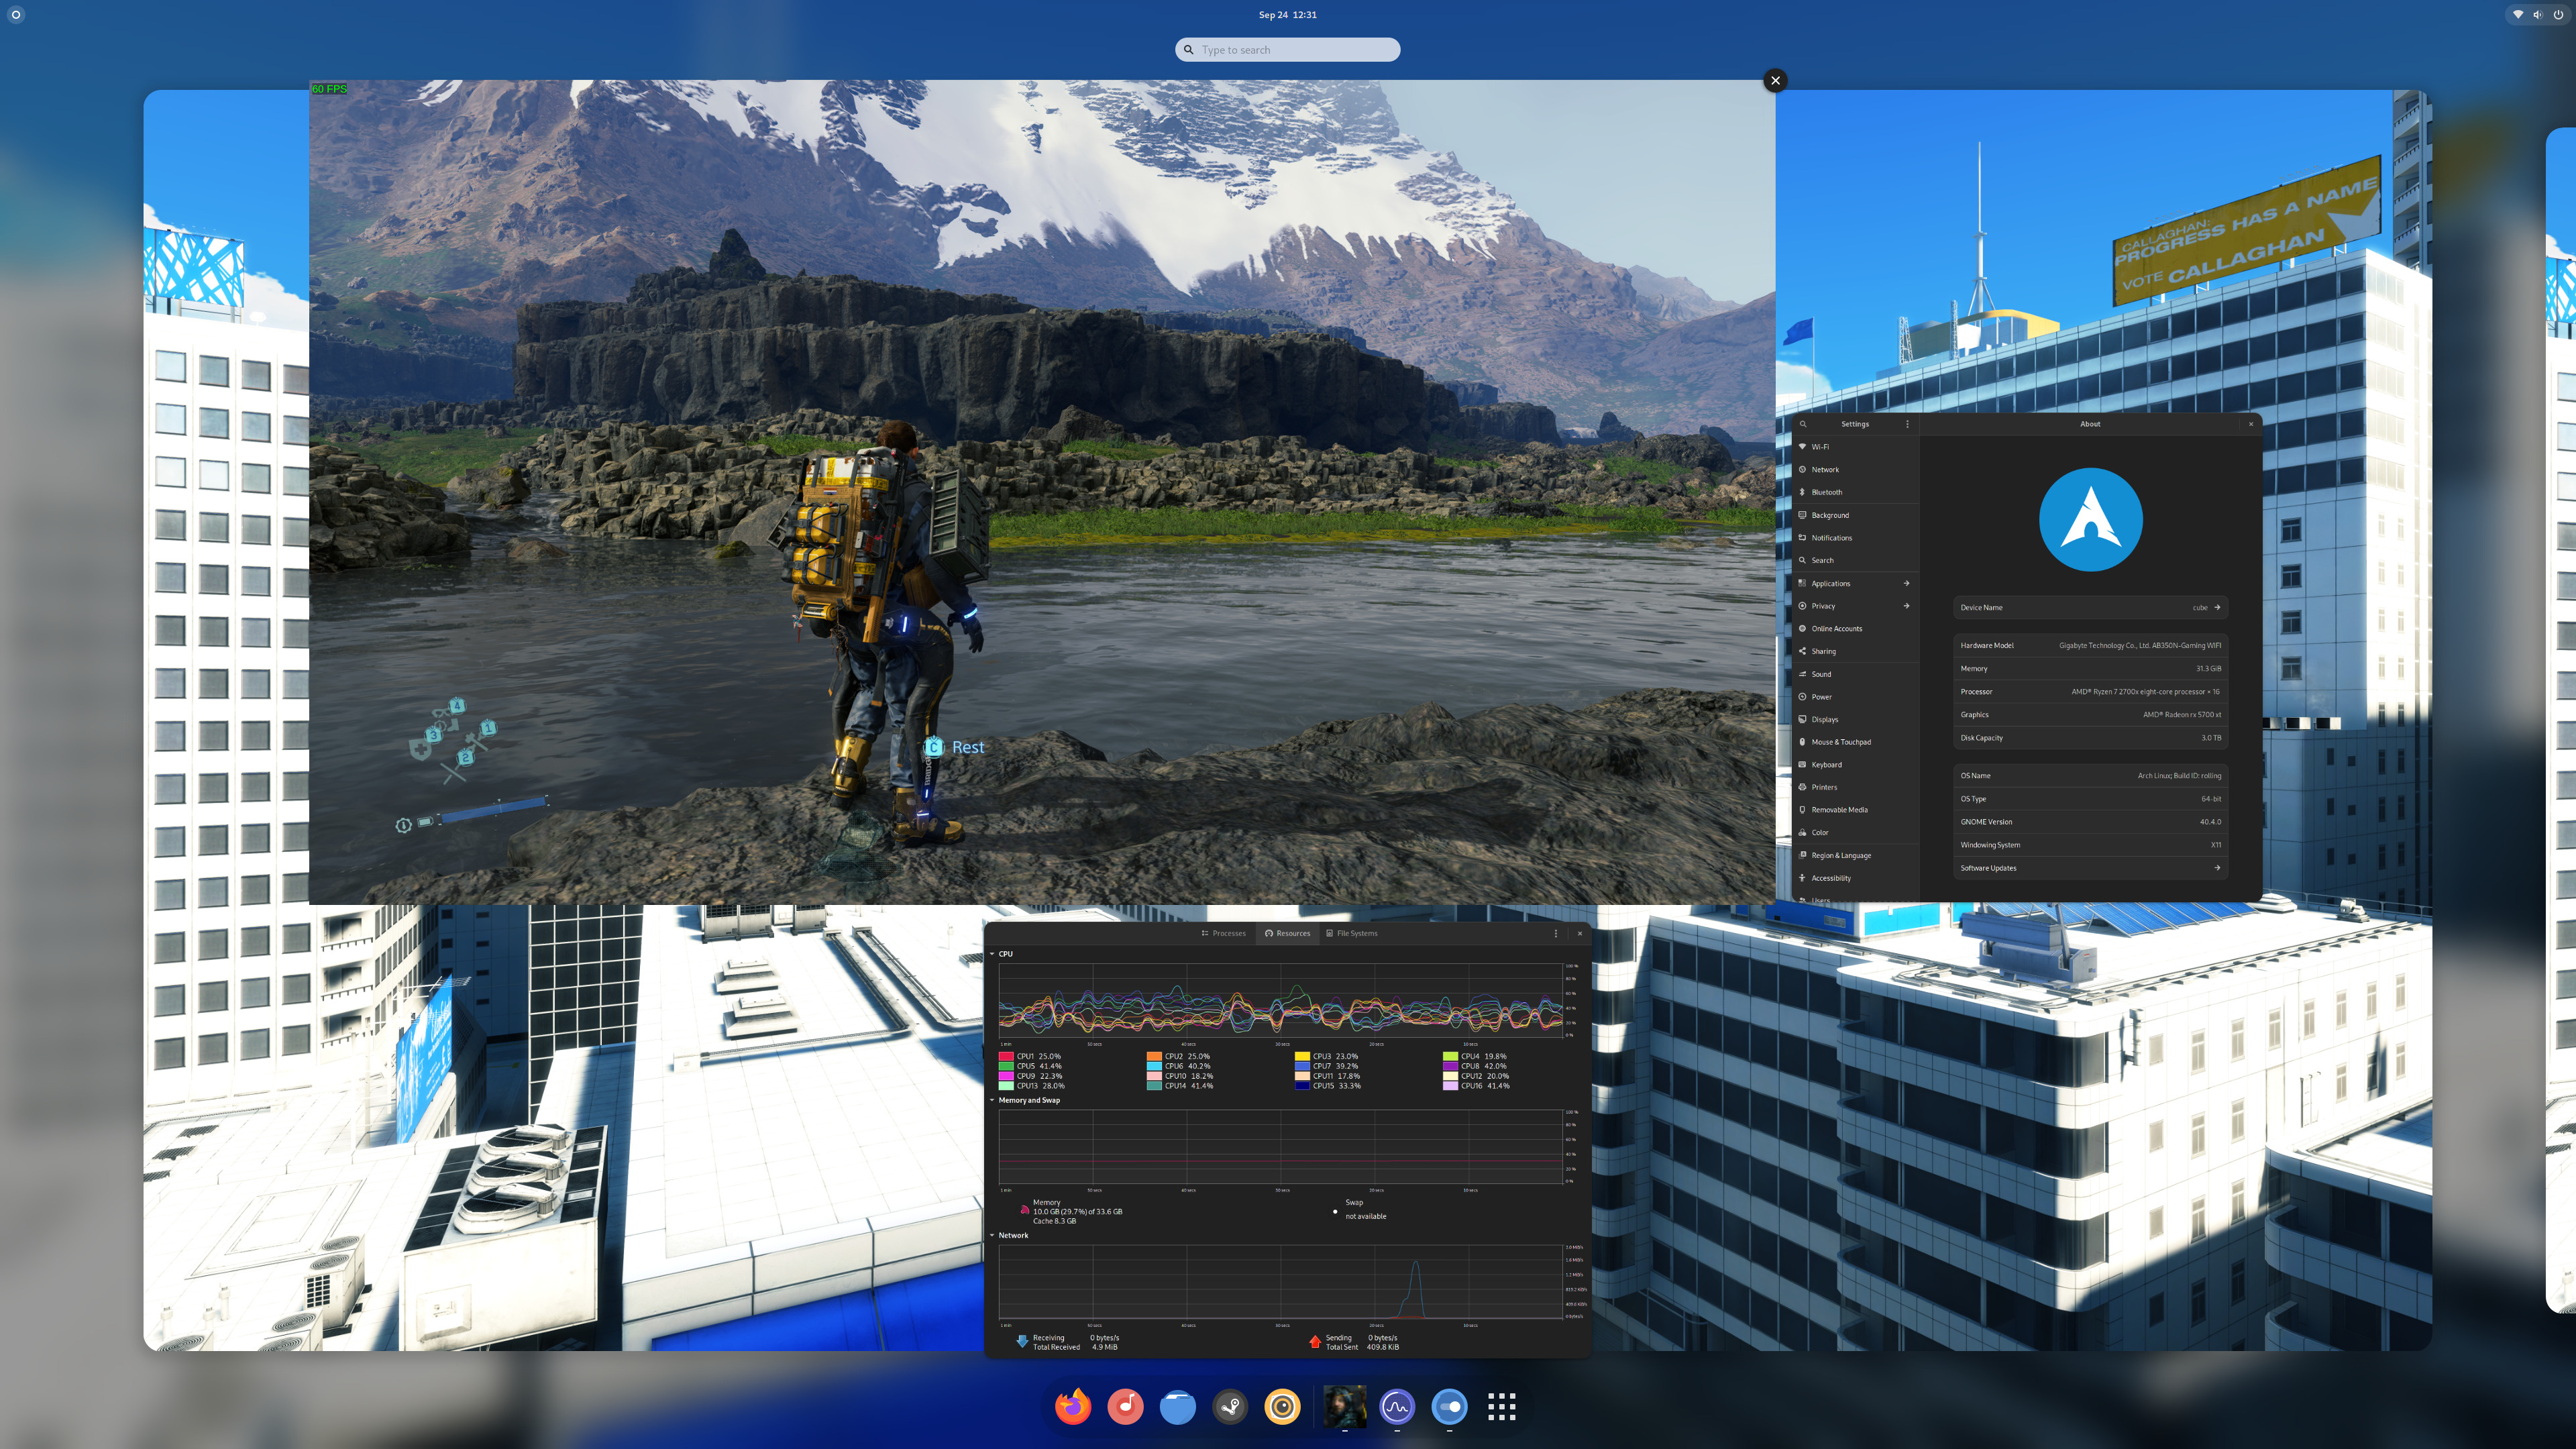Switch to the running game dock icon
Image resolution: width=2576 pixels, height=1449 pixels.
pyautogui.click(x=1344, y=1406)
